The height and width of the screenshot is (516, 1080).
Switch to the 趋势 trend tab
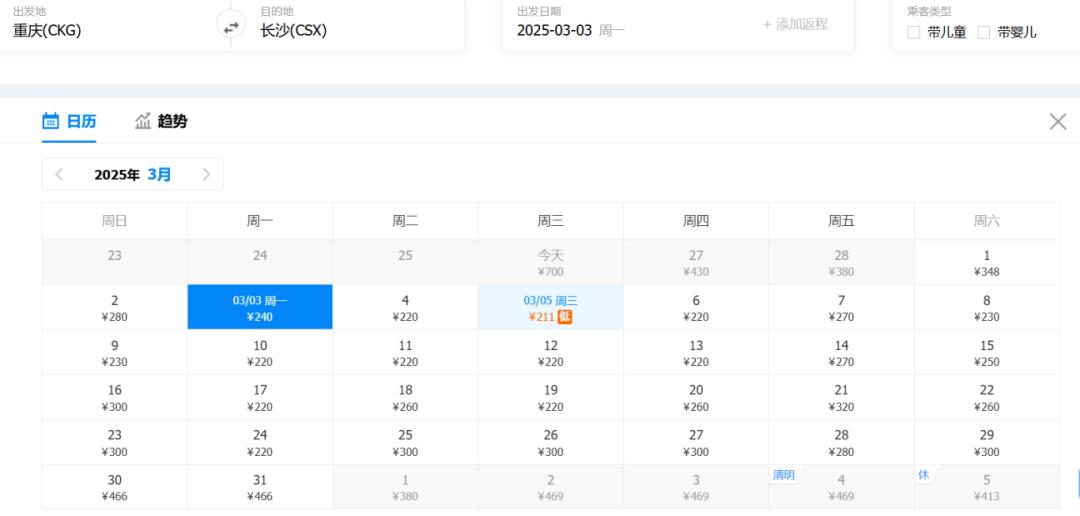(x=161, y=121)
